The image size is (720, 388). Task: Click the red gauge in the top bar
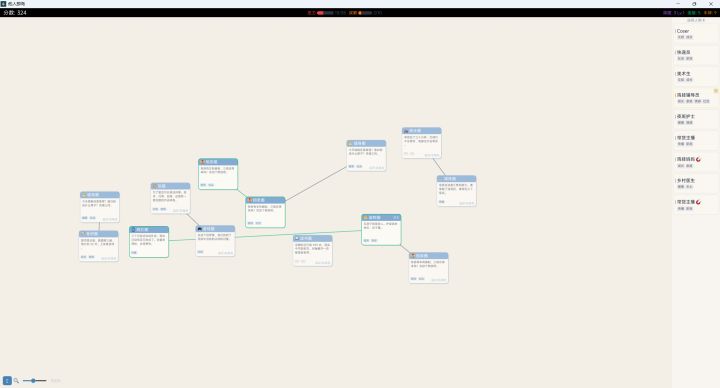325,13
